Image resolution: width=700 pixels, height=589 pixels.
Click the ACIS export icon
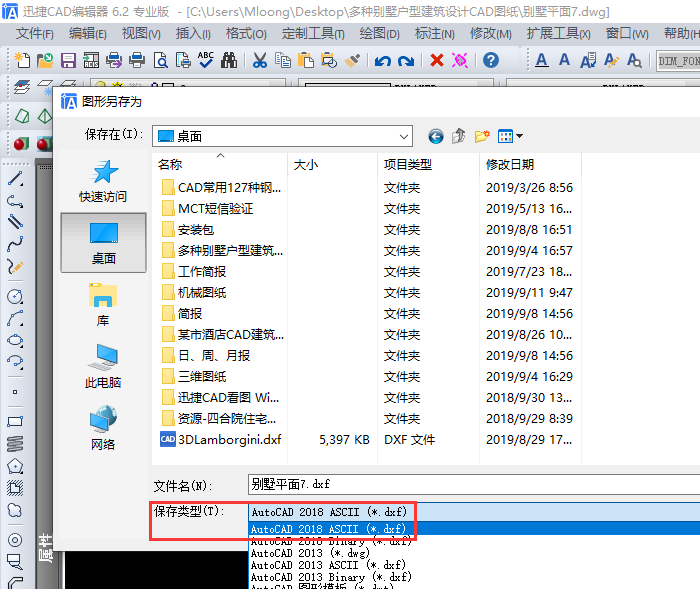point(91,60)
